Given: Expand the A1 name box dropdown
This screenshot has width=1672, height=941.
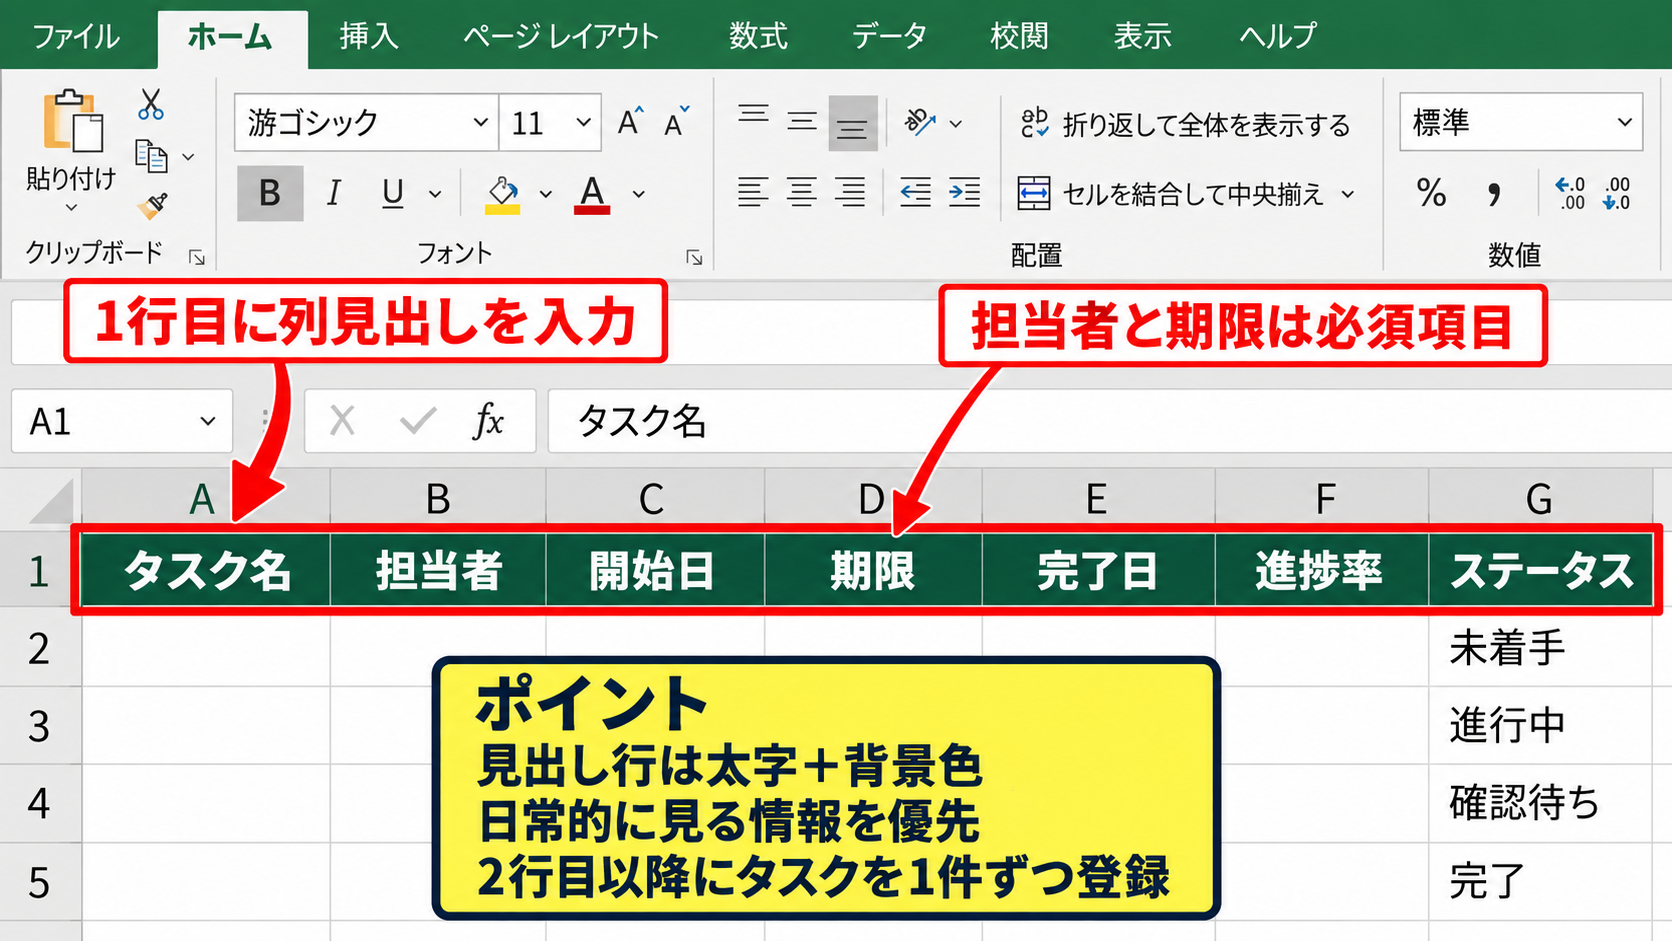Looking at the screenshot, I should pyautogui.click(x=207, y=421).
